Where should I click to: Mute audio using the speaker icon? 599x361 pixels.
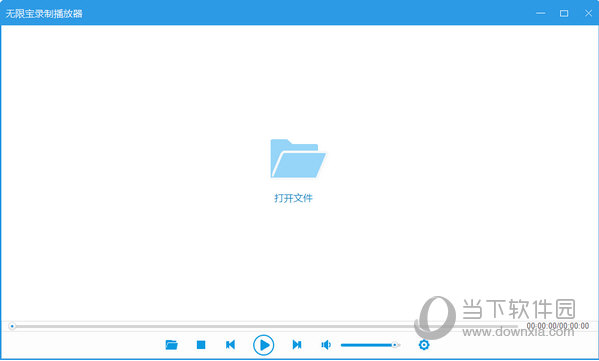click(326, 345)
